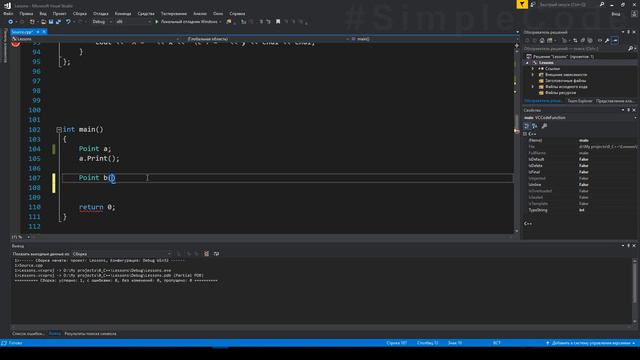The height and width of the screenshot is (360, 640).
Task: Click the Home icon in Solution Explorer toolbar
Action: 542,40
